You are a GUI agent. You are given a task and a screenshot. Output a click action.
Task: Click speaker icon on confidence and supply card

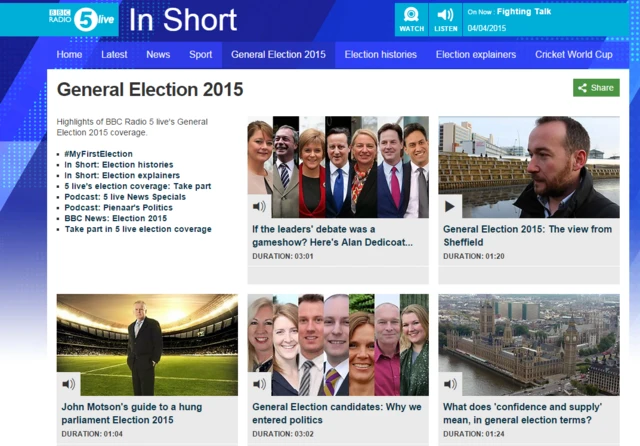(450, 384)
